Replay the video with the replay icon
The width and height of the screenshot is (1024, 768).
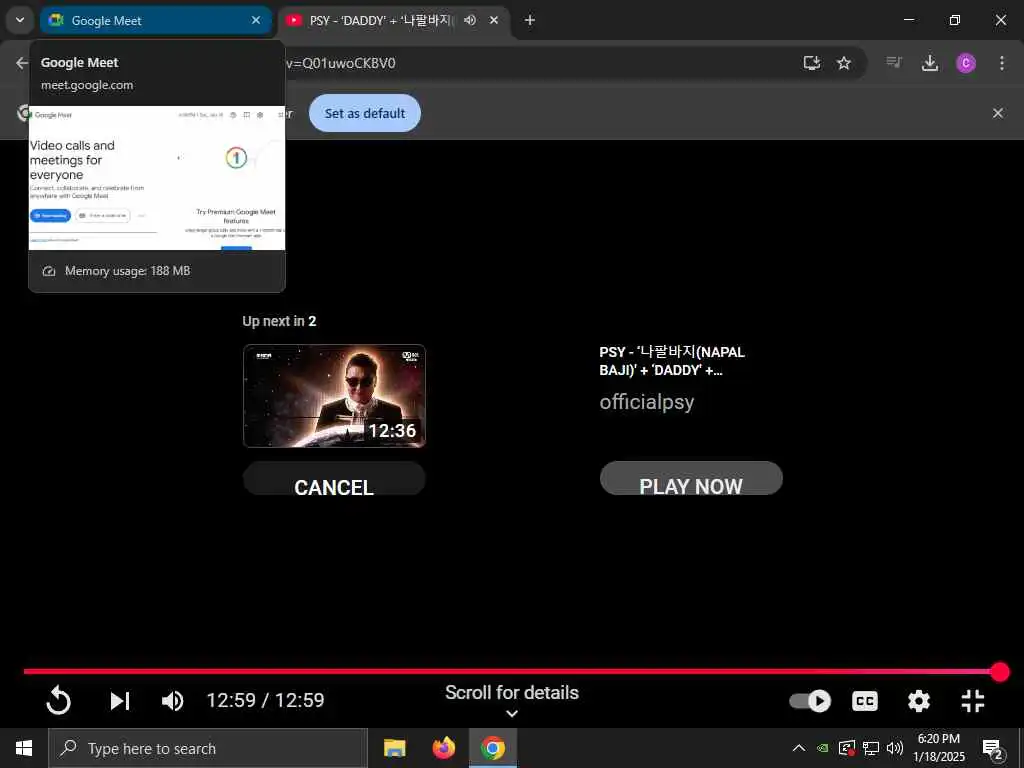(x=58, y=701)
